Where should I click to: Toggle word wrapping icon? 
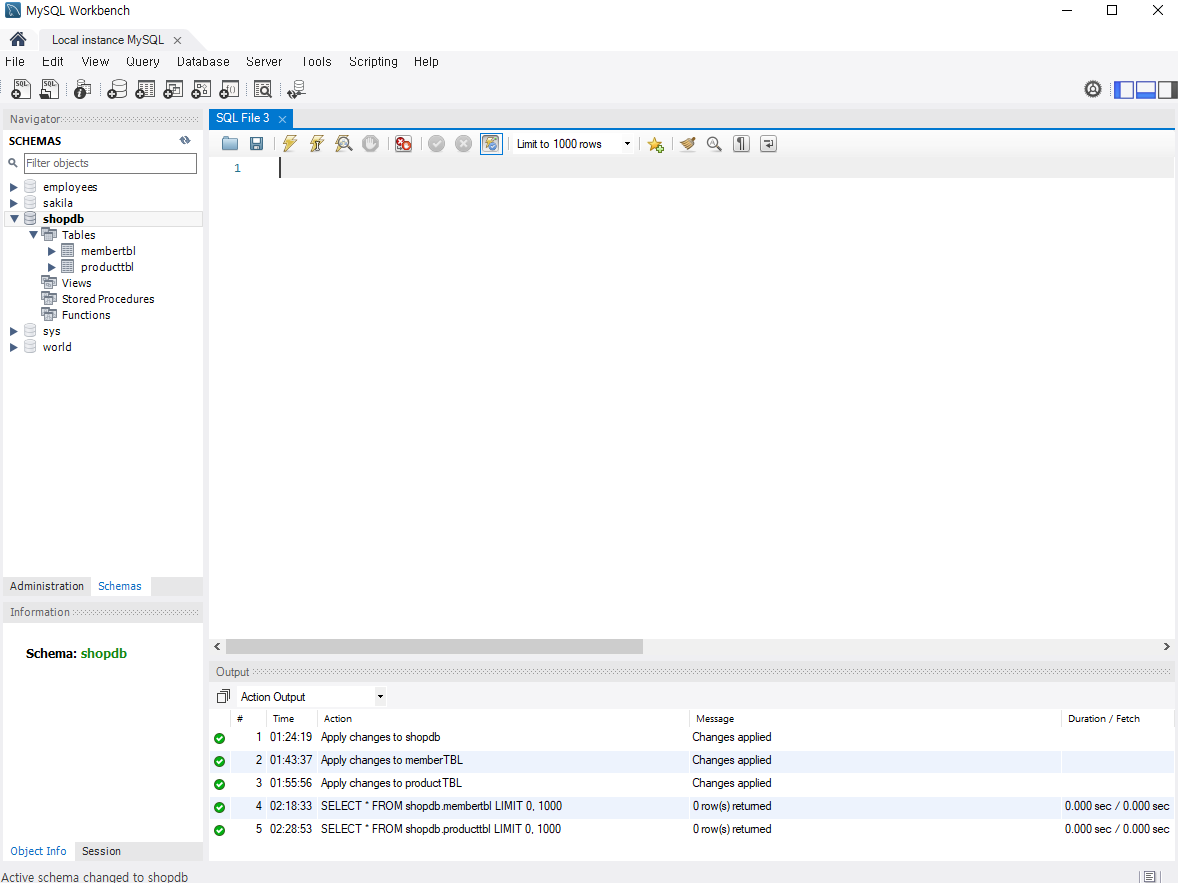point(769,144)
